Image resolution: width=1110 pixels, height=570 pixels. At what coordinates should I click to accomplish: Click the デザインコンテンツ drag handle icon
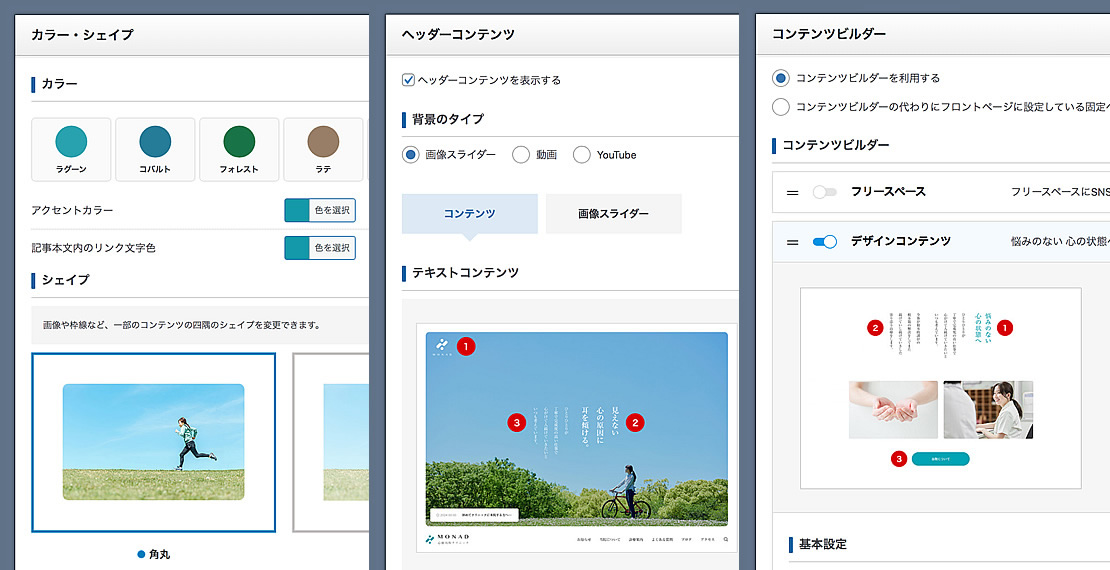coord(793,242)
